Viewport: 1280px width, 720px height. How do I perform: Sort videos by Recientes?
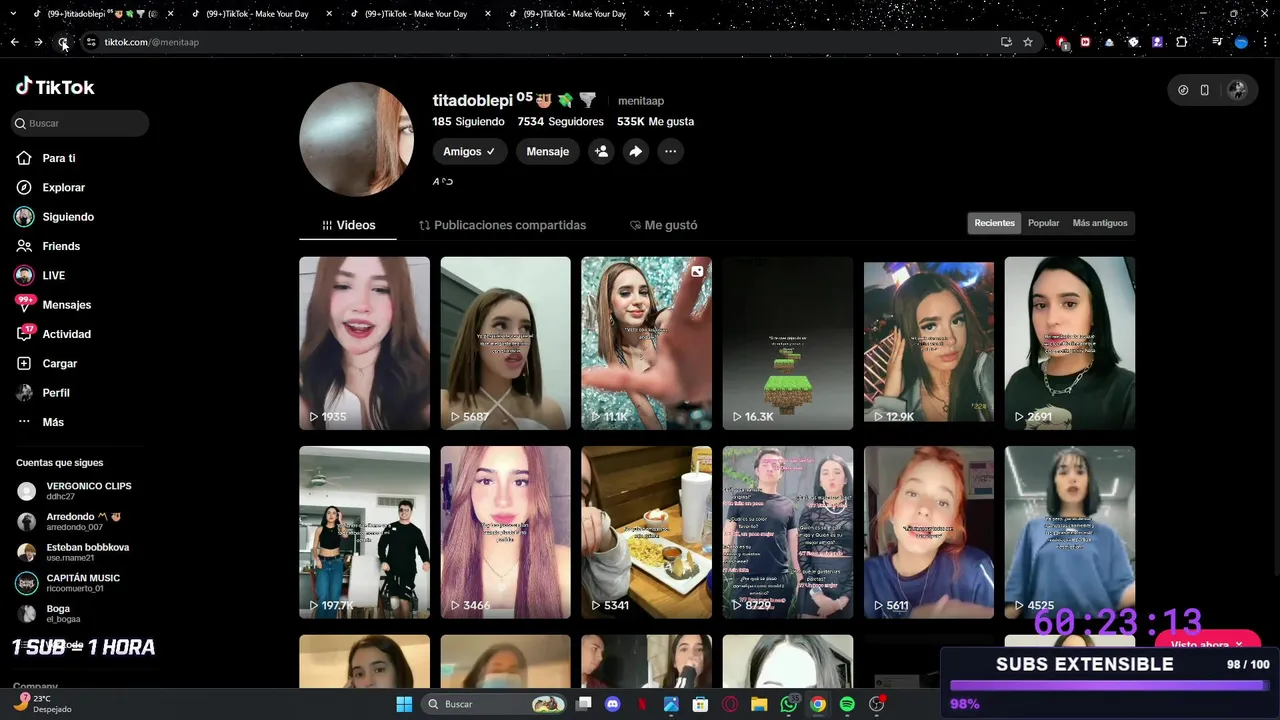[994, 223]
